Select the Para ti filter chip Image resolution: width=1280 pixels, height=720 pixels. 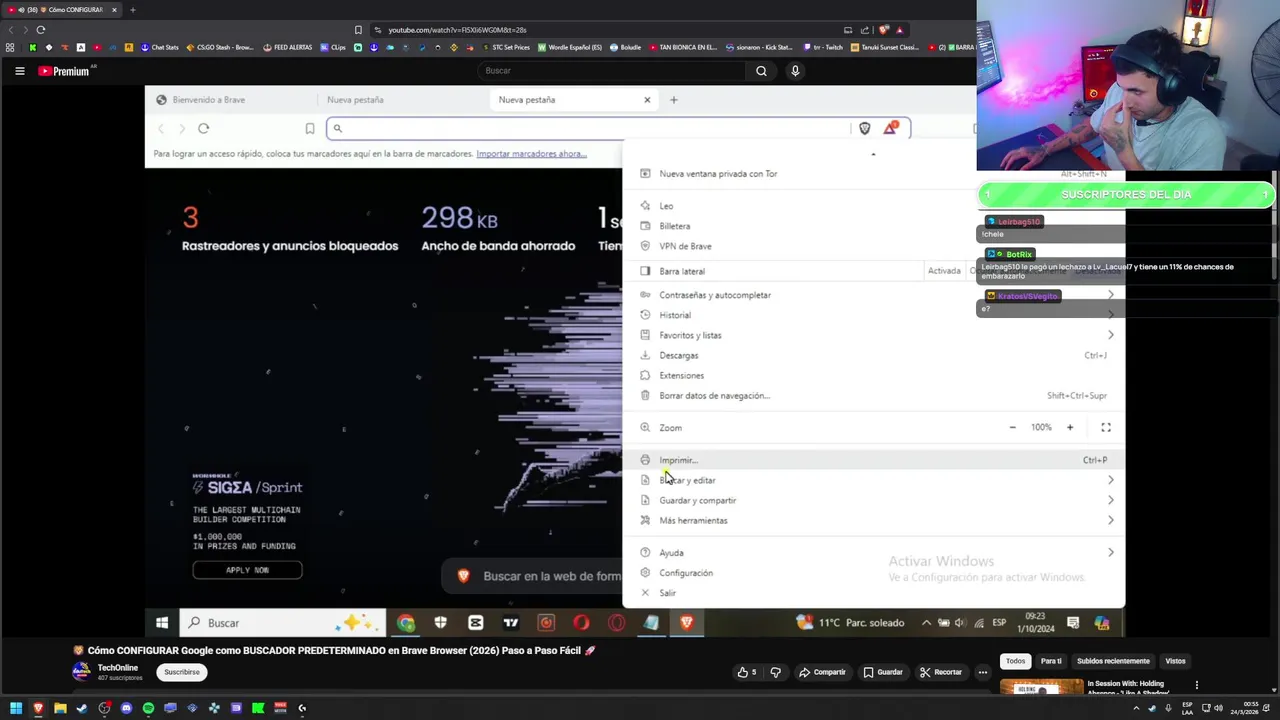coord(1051,661)
